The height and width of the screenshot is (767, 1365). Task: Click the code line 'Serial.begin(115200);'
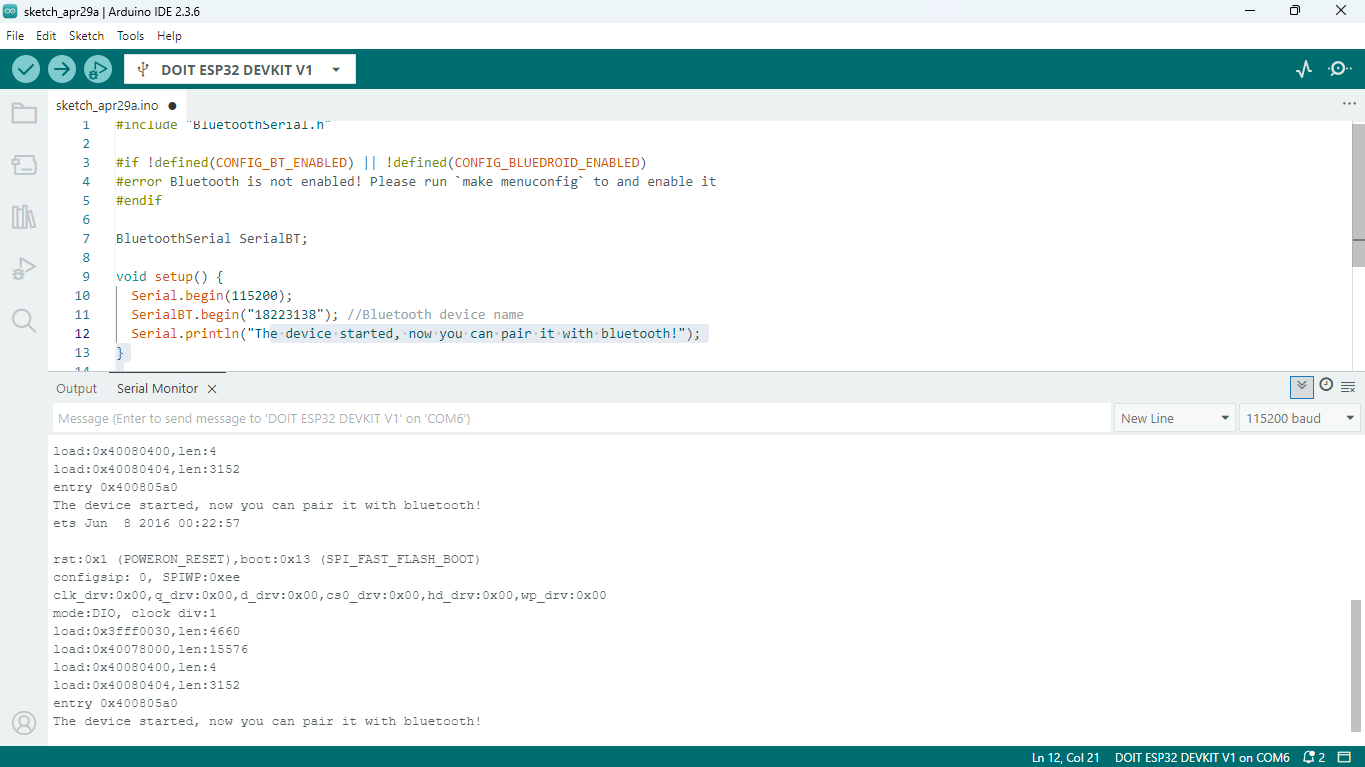tap(212, 295)
